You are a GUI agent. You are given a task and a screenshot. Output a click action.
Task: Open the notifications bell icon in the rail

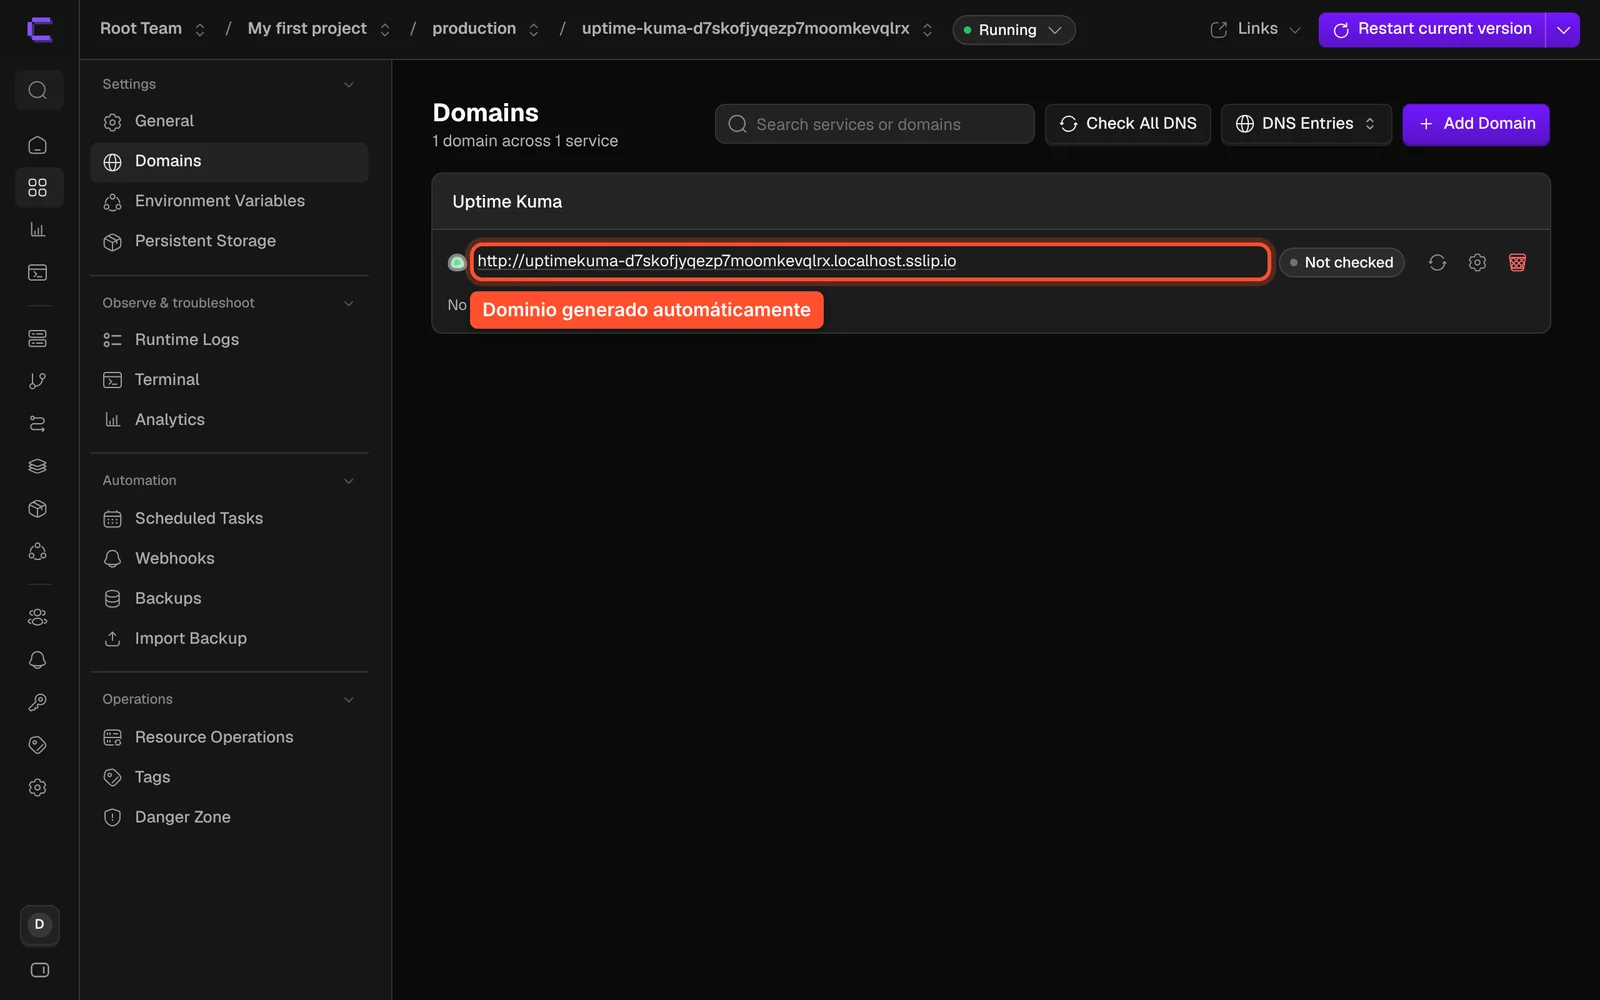[x=38, y=660]
